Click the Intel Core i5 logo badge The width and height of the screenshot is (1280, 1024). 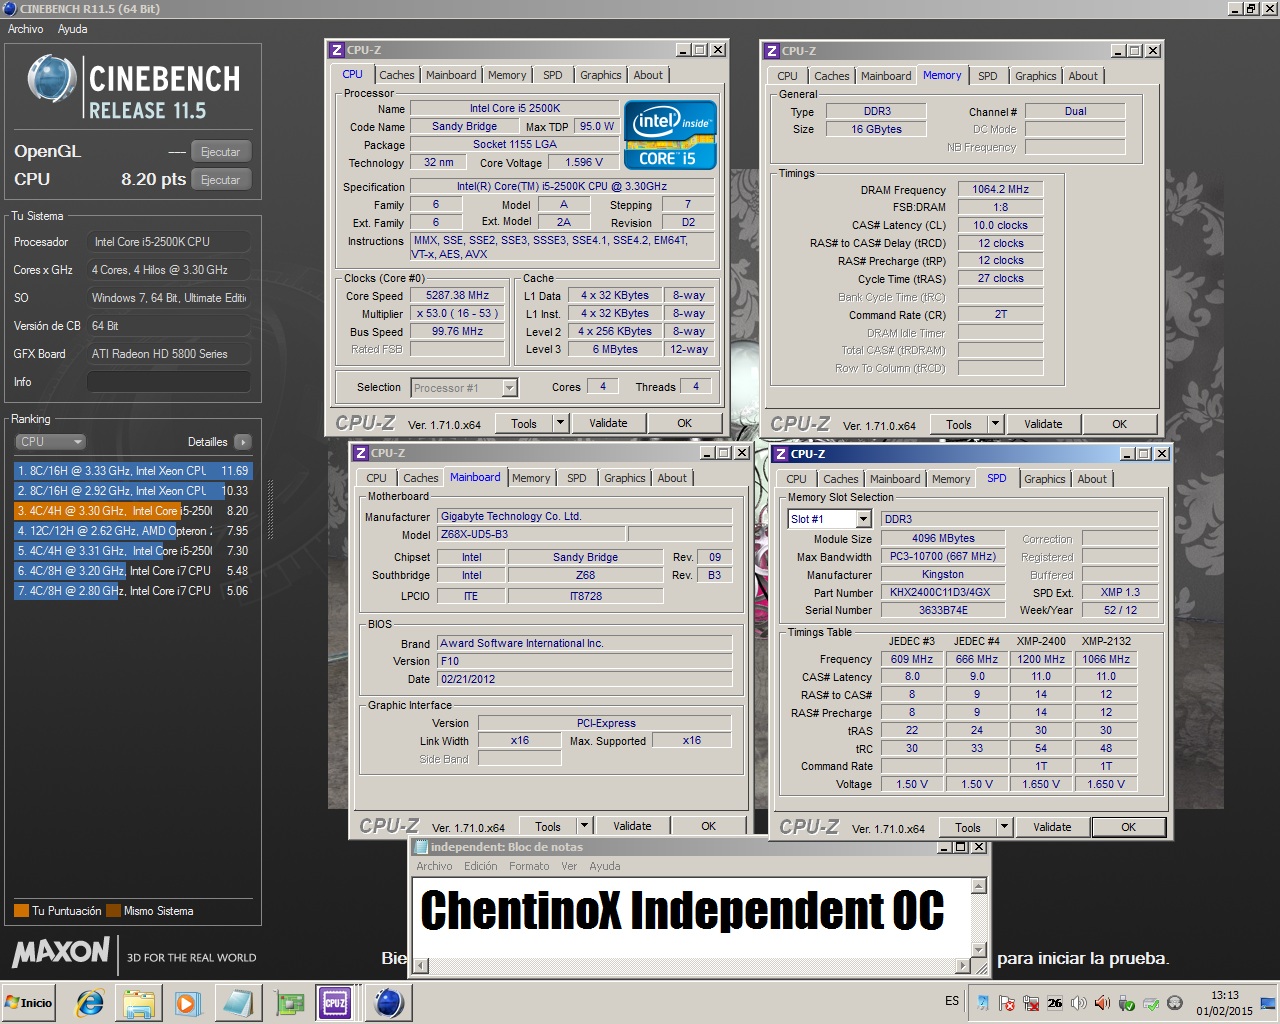670,135
